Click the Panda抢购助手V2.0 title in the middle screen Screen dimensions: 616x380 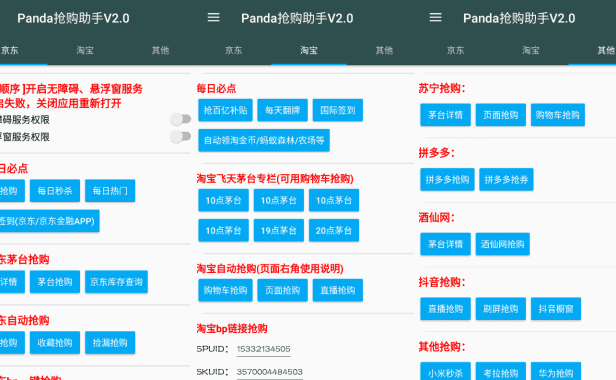[x=297, y=18]
